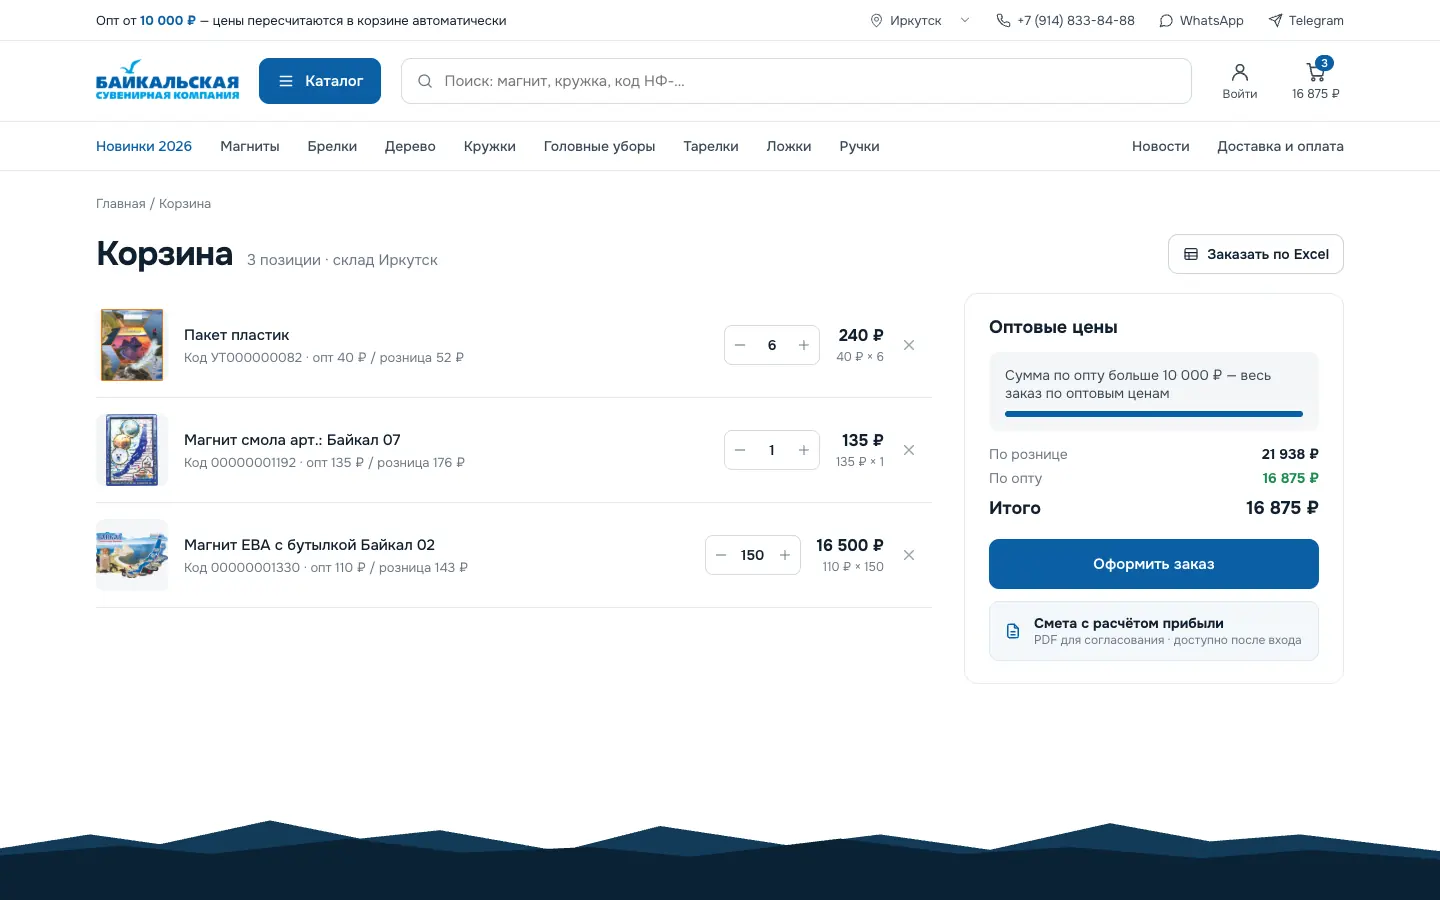Open the WhatsApp chat link
The height and width of the screenshot is (900, 1440).
1201,20
